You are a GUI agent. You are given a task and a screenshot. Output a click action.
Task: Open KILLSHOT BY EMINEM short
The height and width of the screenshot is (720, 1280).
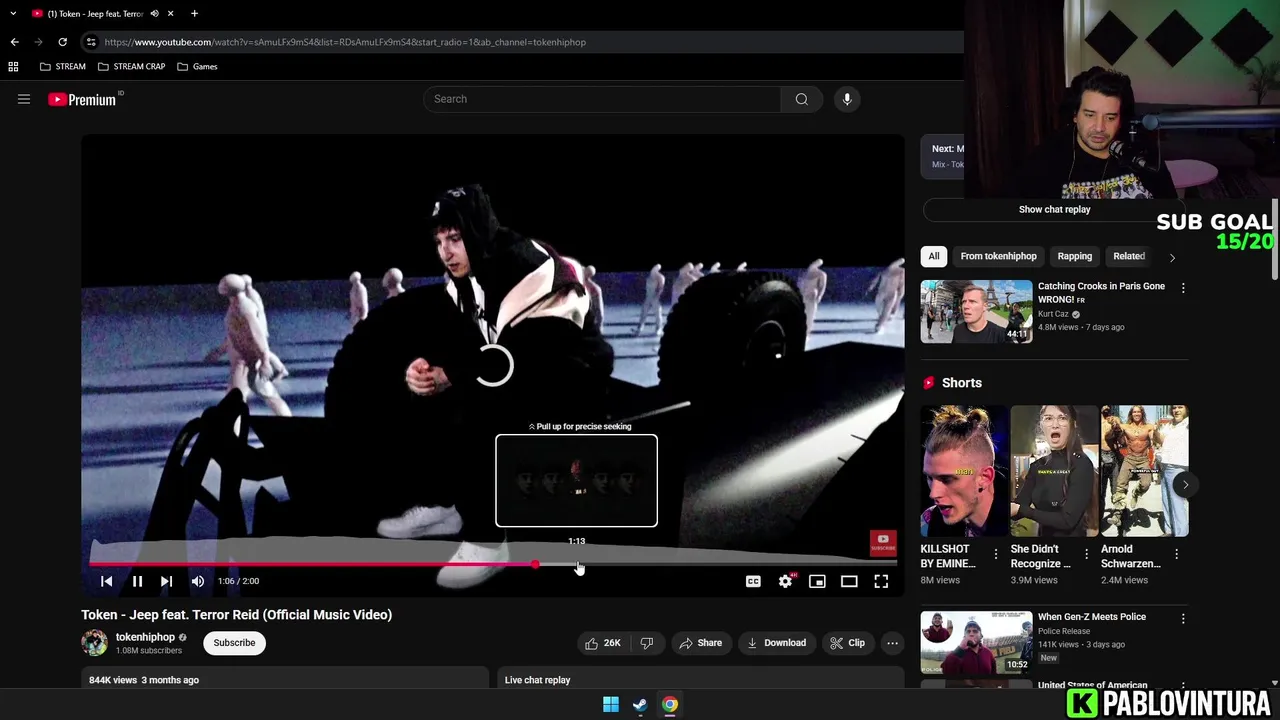pyautogui.click(x=964, y=471)
